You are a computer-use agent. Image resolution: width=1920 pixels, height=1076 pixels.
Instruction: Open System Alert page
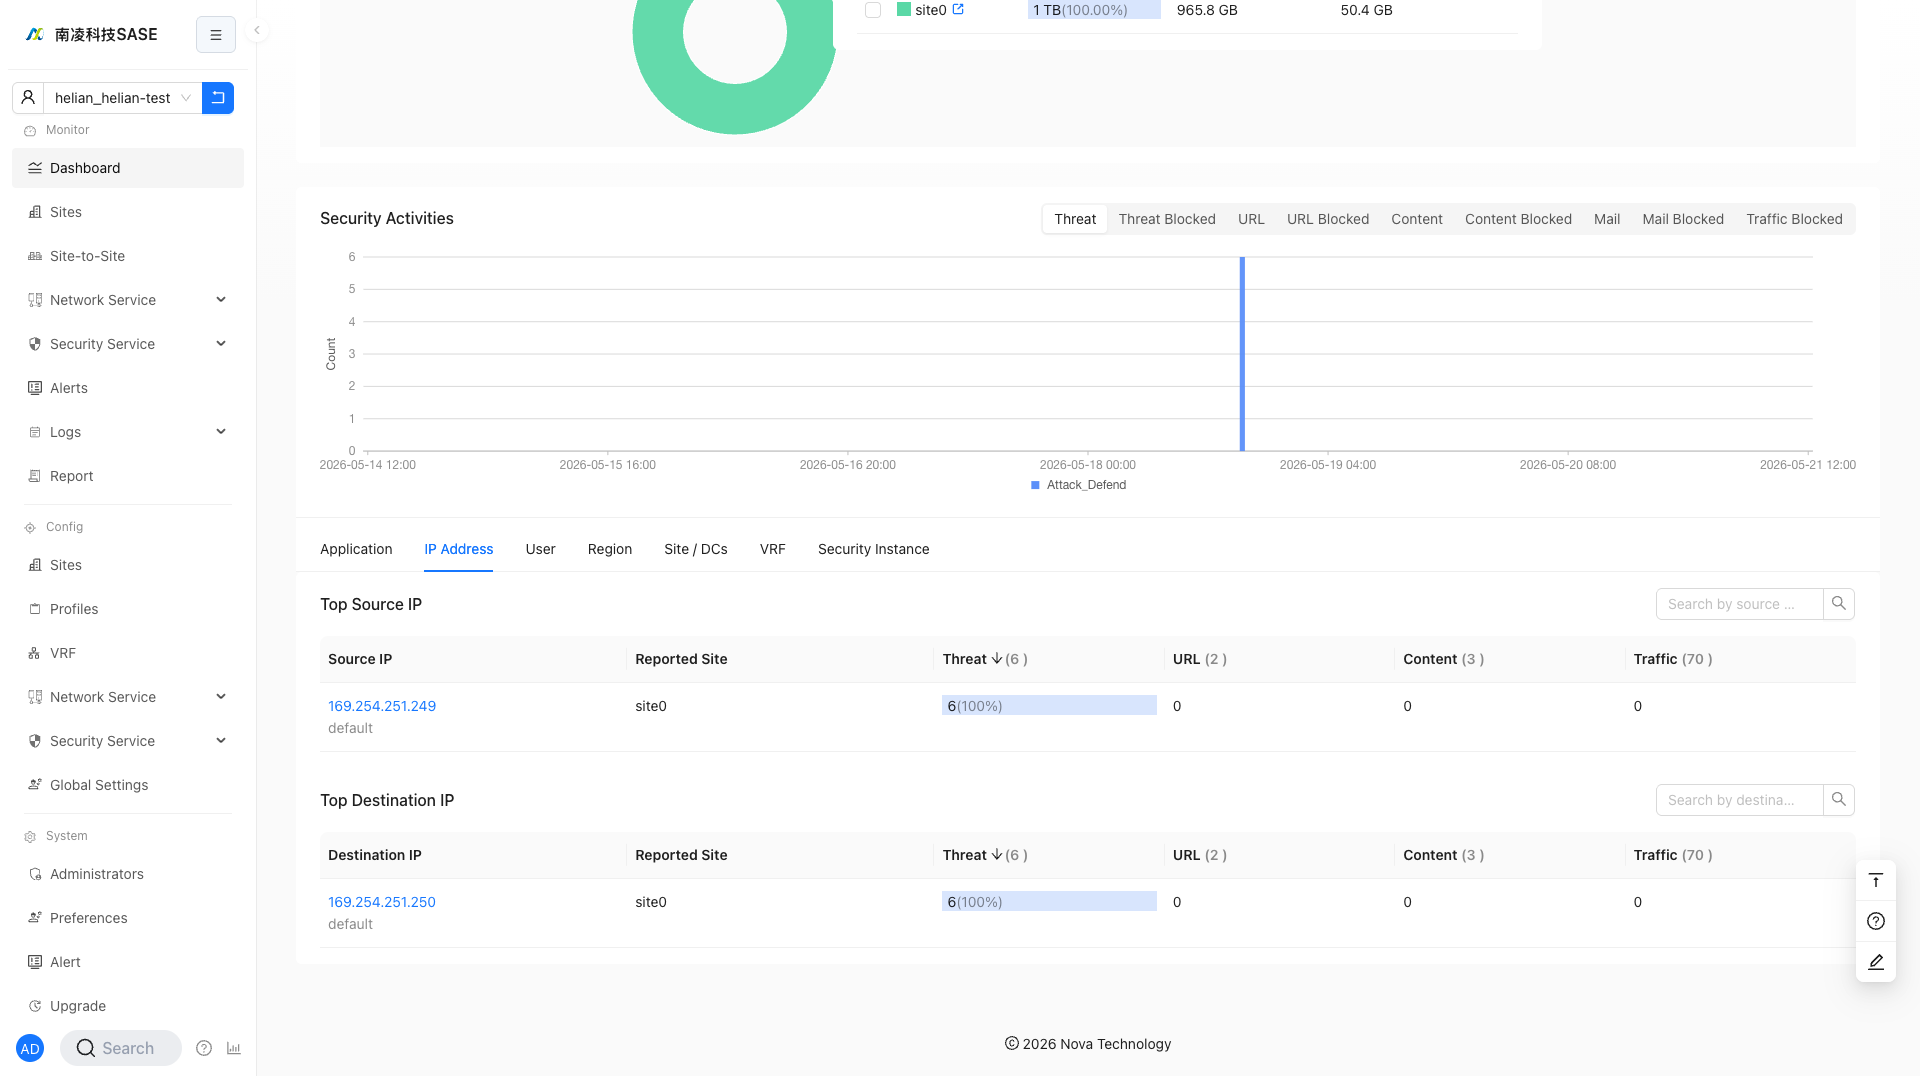click(x=128, y=962)
